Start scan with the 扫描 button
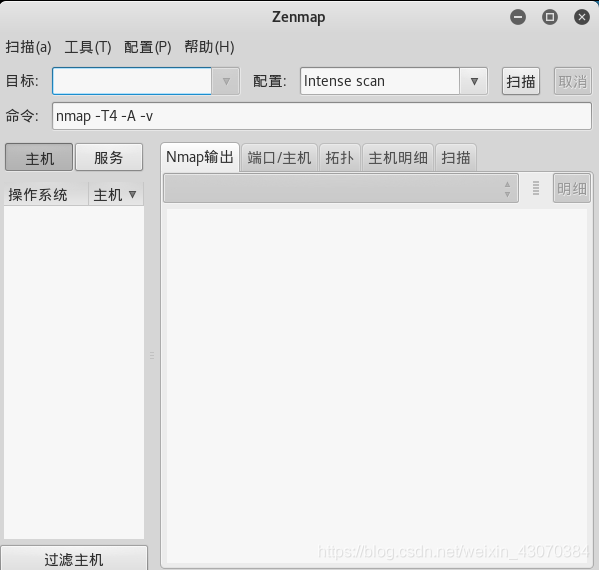Screen dimensions: 599x570 [x=521, y=81]
